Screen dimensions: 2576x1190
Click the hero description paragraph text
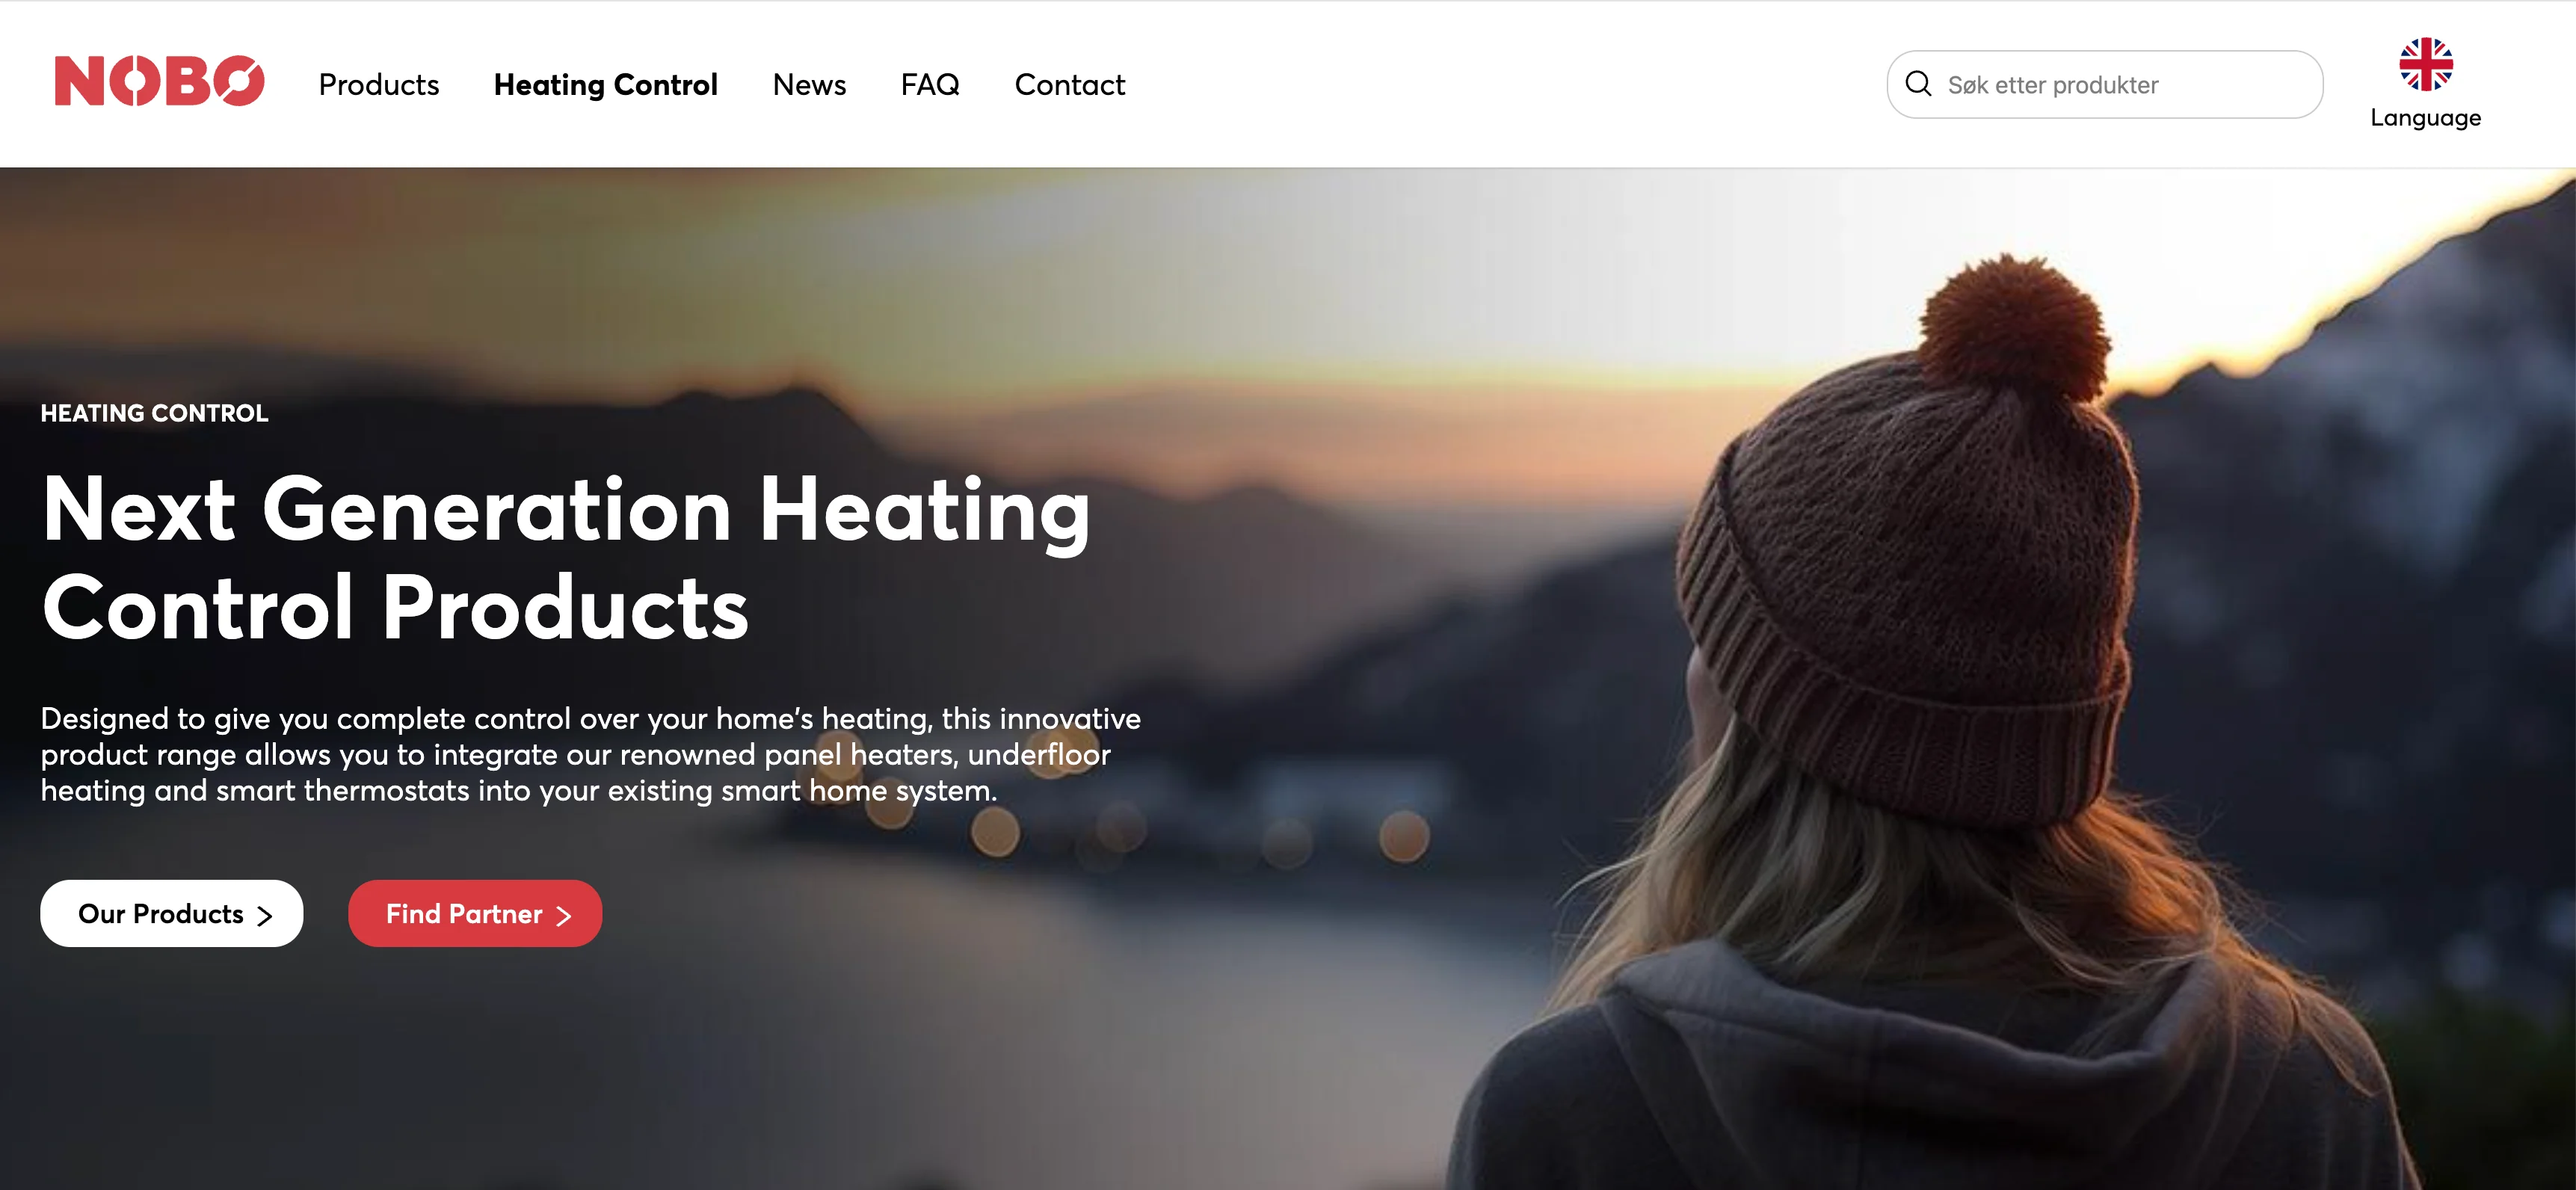(590, 754)
